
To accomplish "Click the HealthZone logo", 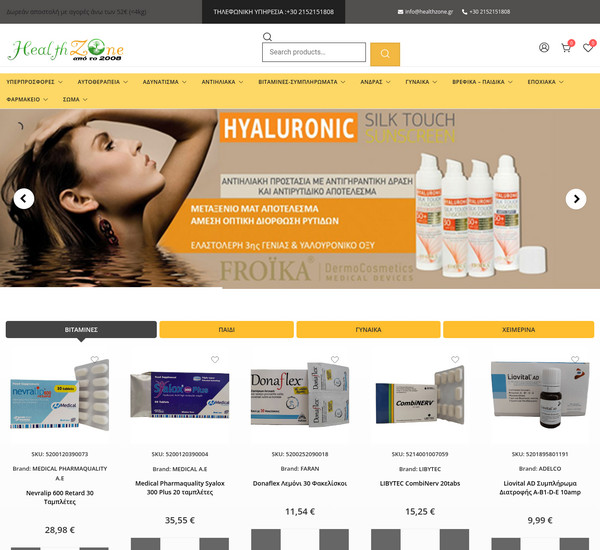I will [65, 50].
